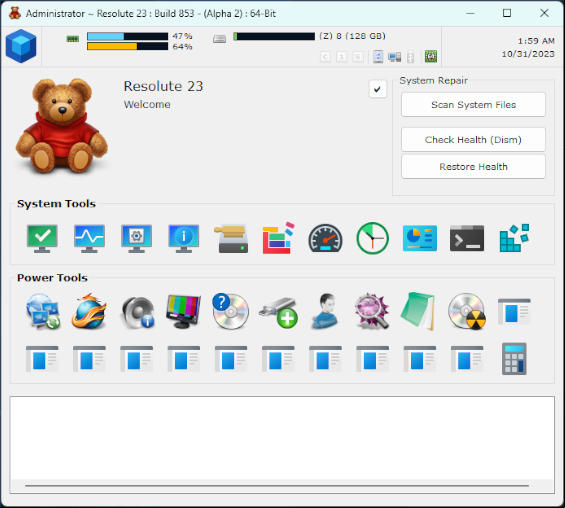Toggle the checkmark box beside Welcome
Screen dimensions: 565x508
pyautogui.click(x=378, y=89)
